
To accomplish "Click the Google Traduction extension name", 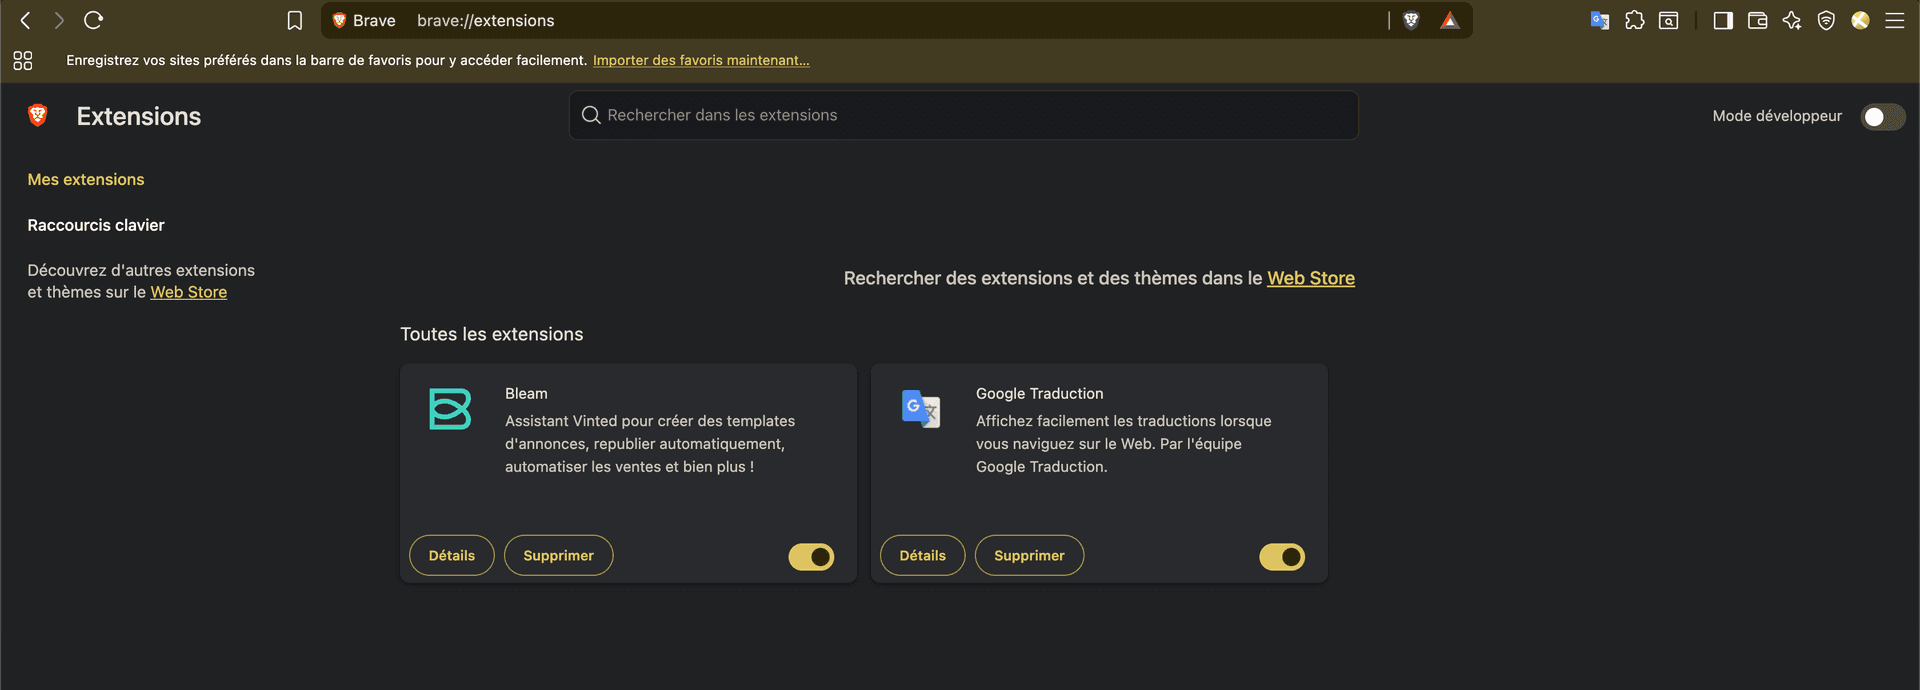I will [1040, 394].
